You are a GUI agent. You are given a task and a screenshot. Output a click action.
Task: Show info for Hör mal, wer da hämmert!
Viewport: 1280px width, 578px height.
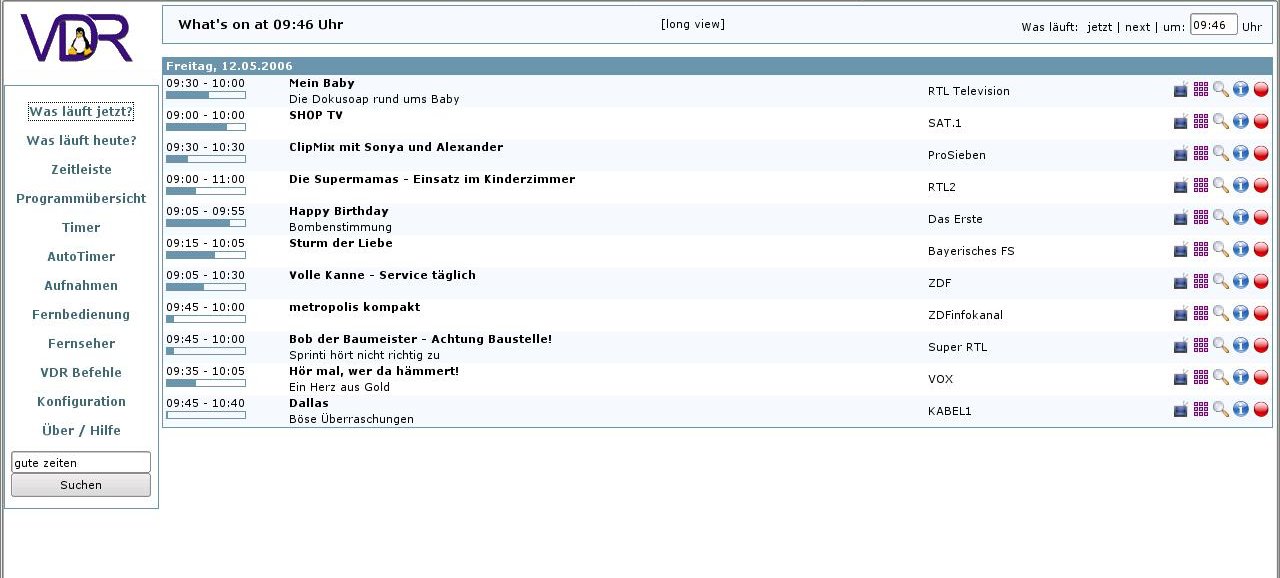click(x=1241, y=378)
